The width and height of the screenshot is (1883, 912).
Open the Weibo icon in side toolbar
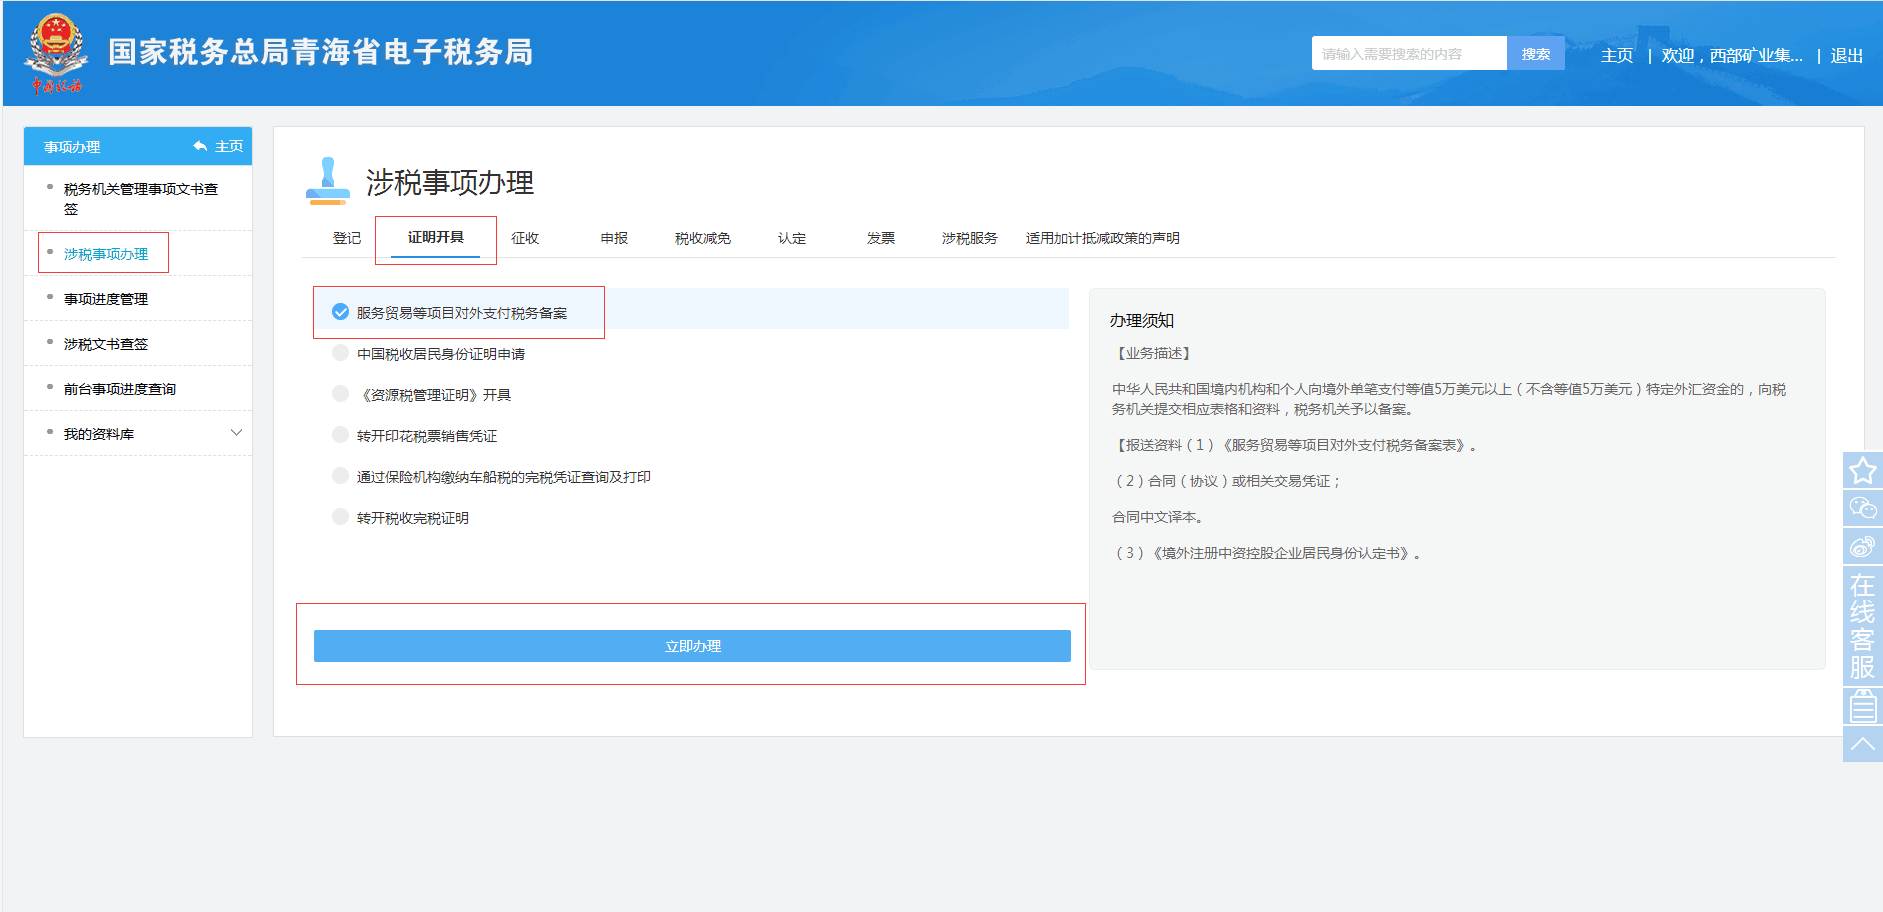coord(1862,546)
